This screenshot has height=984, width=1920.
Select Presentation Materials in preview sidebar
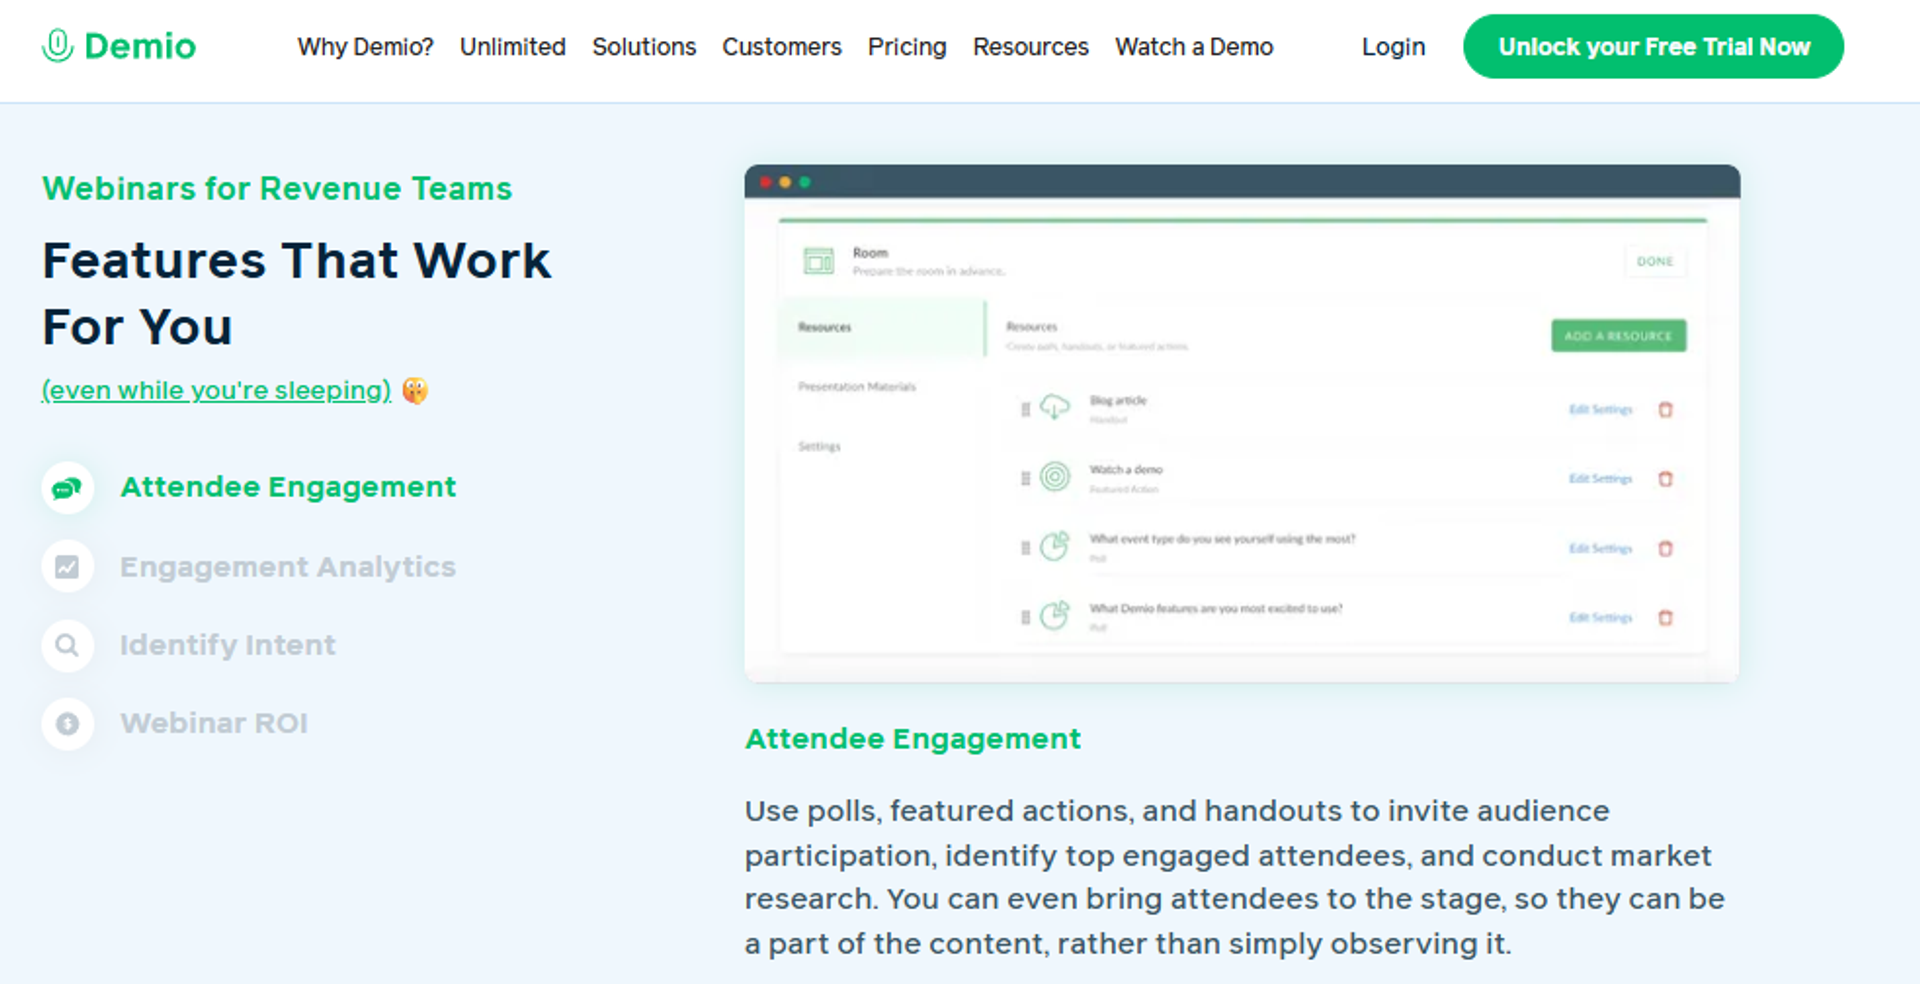[856, 386]
